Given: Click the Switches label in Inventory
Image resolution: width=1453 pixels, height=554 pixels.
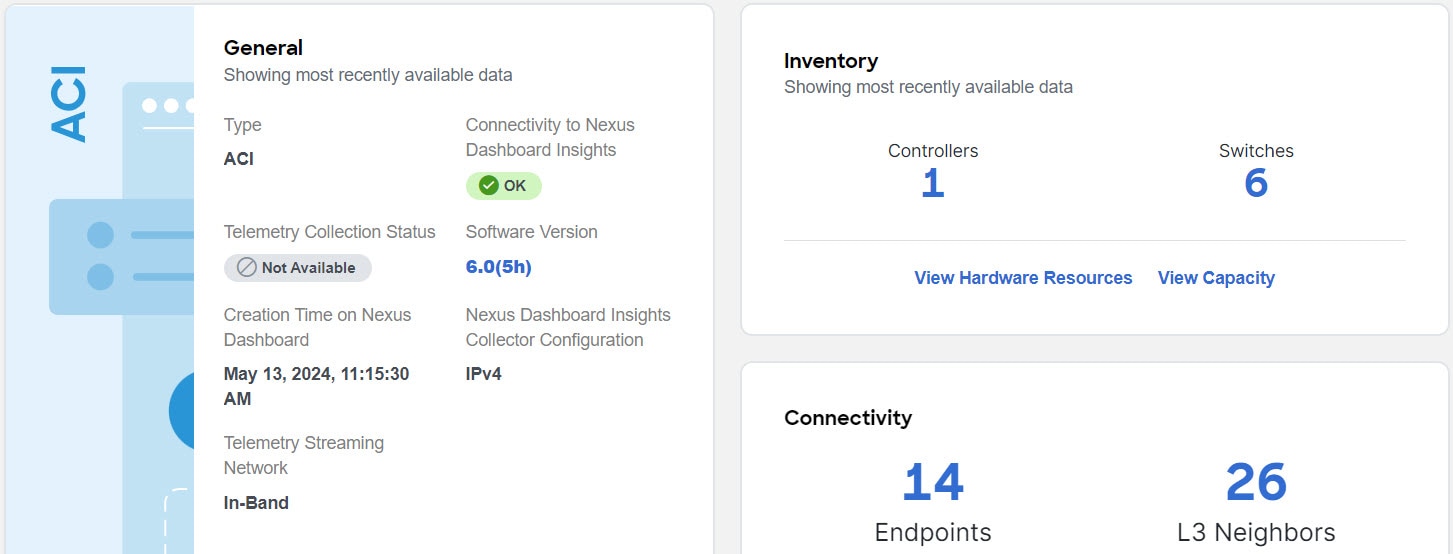Looking at the screenshot, I should [x=1256, y=151].
